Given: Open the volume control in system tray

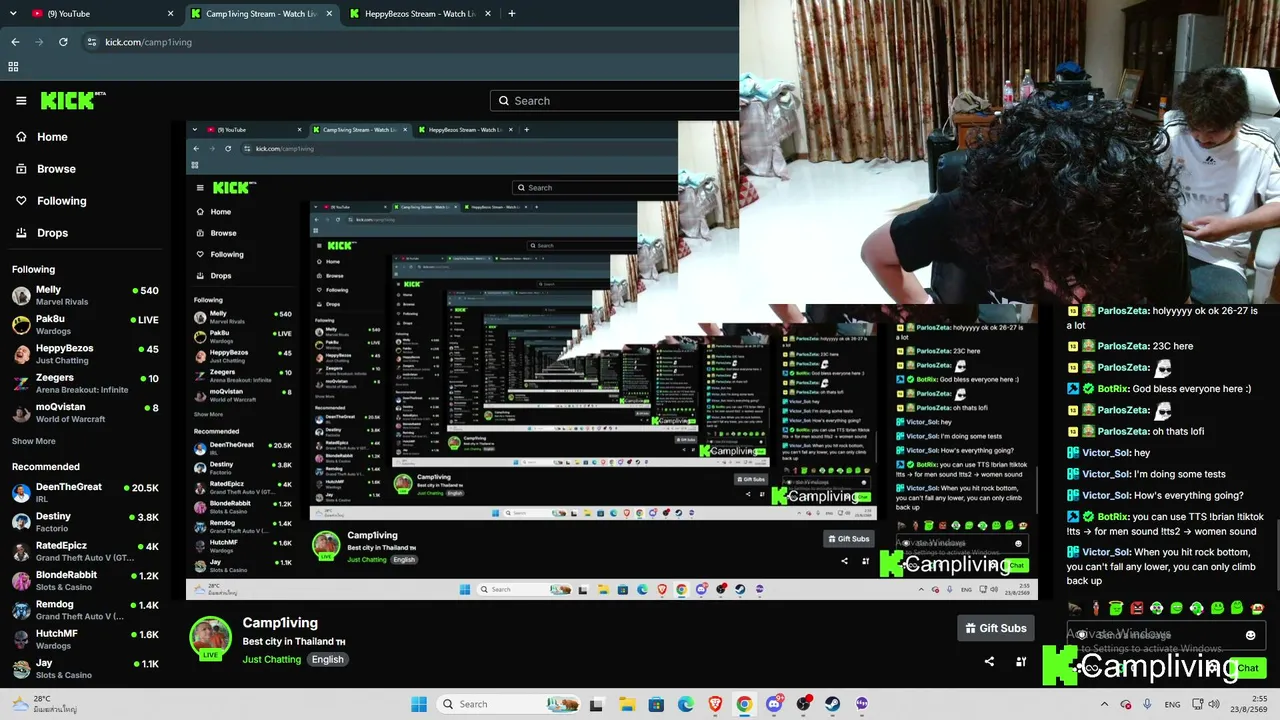Looking at the screenshot, I should [1215, 704].
